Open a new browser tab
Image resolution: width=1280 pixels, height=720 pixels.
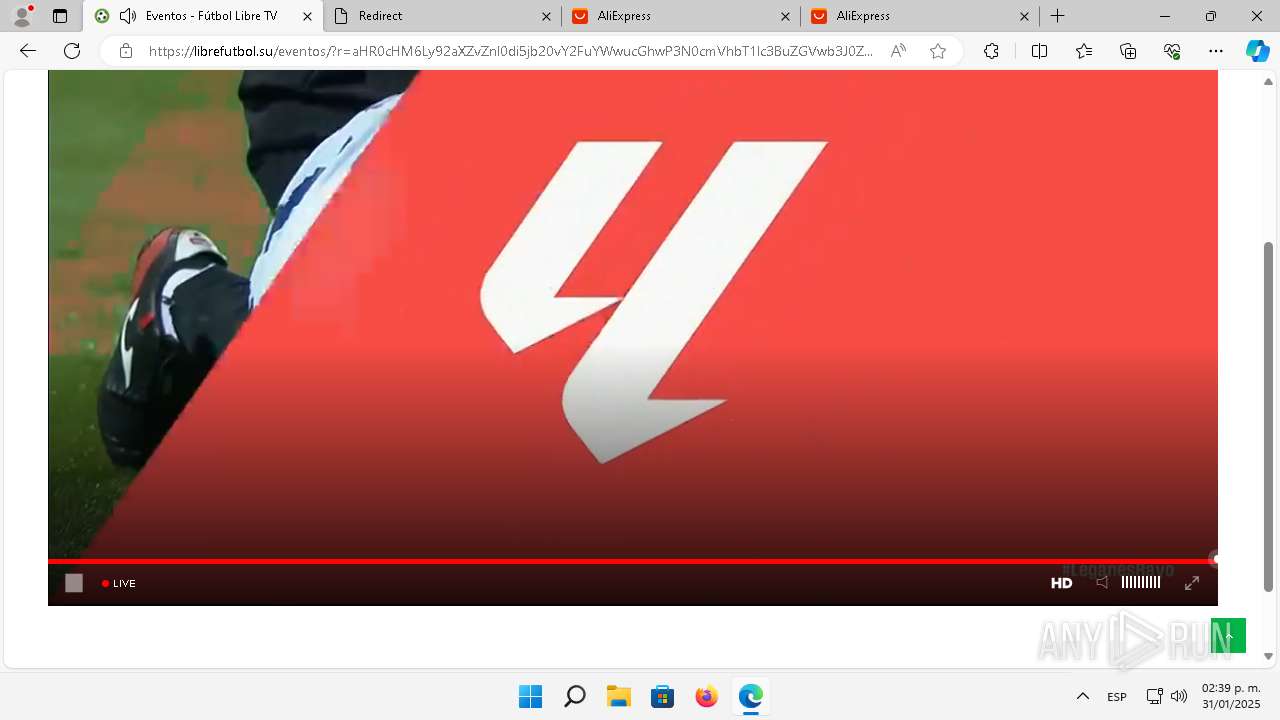pos(1058,16)
